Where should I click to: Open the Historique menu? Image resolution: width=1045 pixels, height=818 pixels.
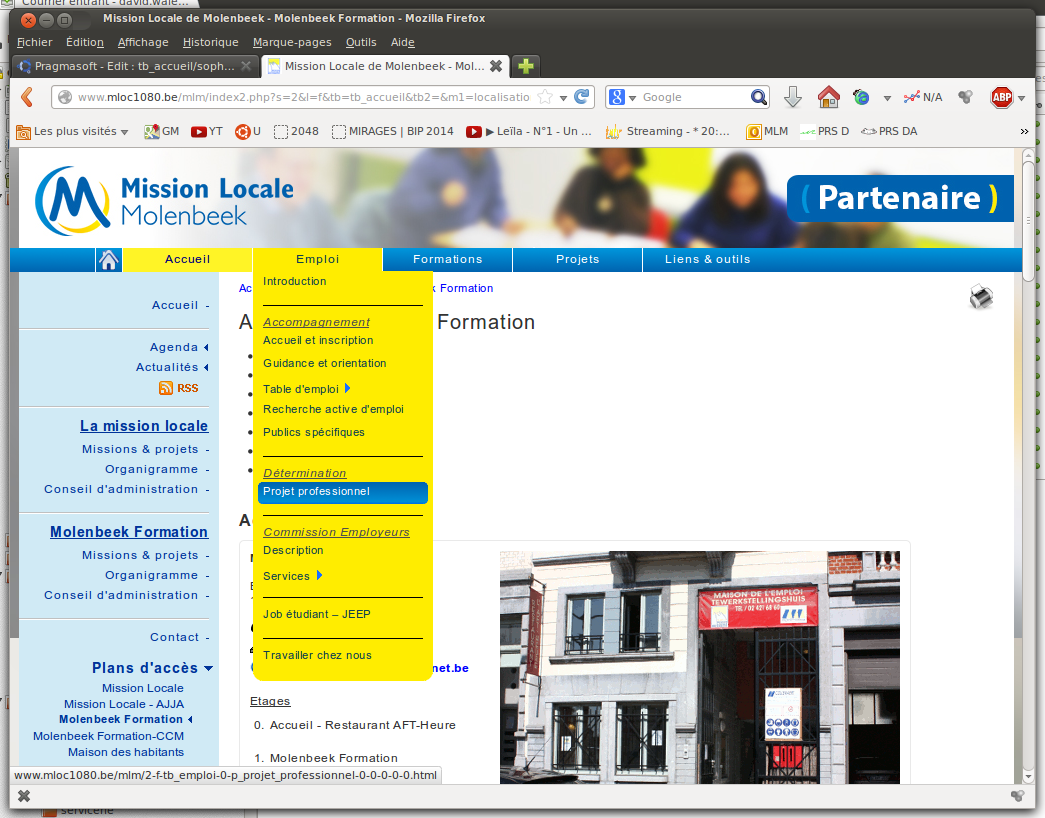click(211, 42)
